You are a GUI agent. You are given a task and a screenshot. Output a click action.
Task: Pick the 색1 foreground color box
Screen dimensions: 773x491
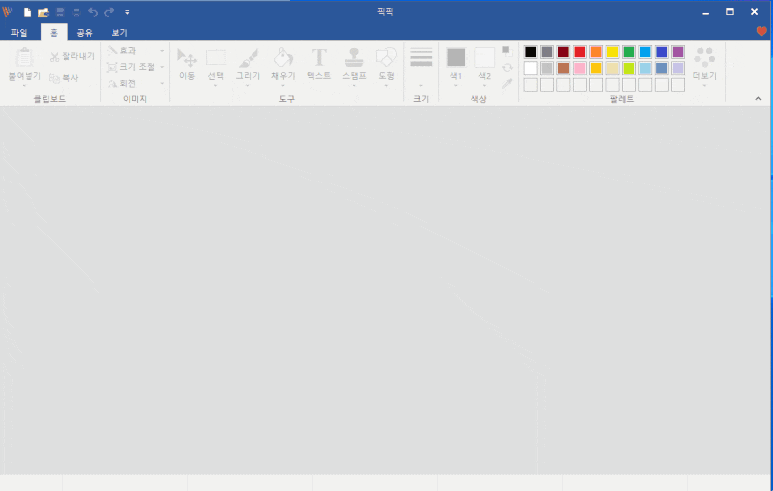pyautogui.click(x=456, y=57)
